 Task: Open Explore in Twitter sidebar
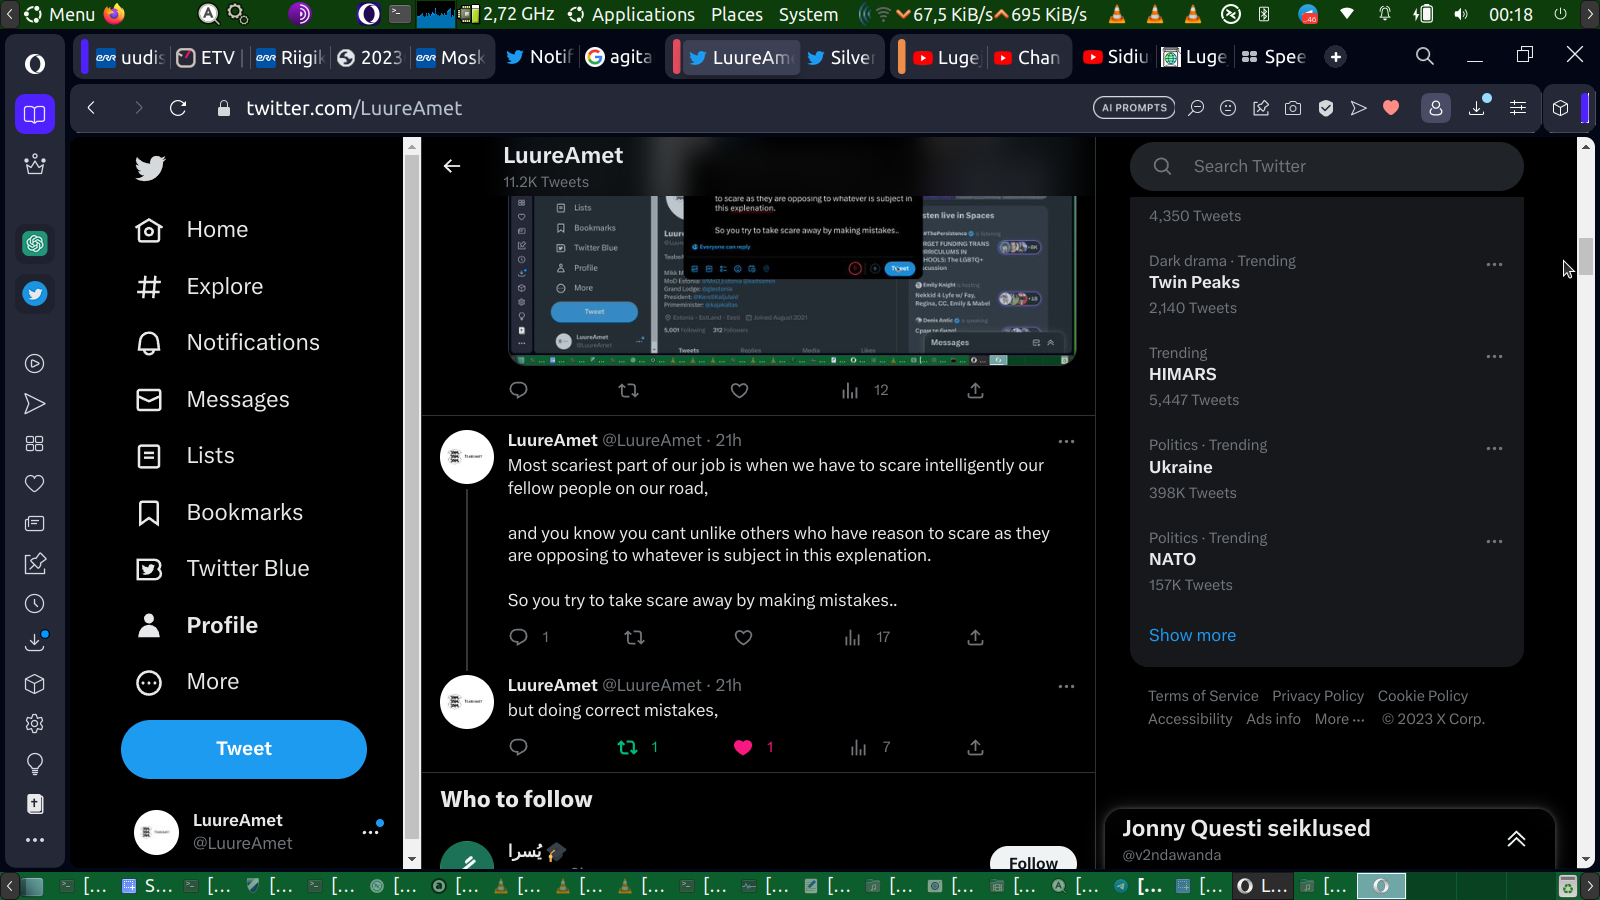coord(200,287)
